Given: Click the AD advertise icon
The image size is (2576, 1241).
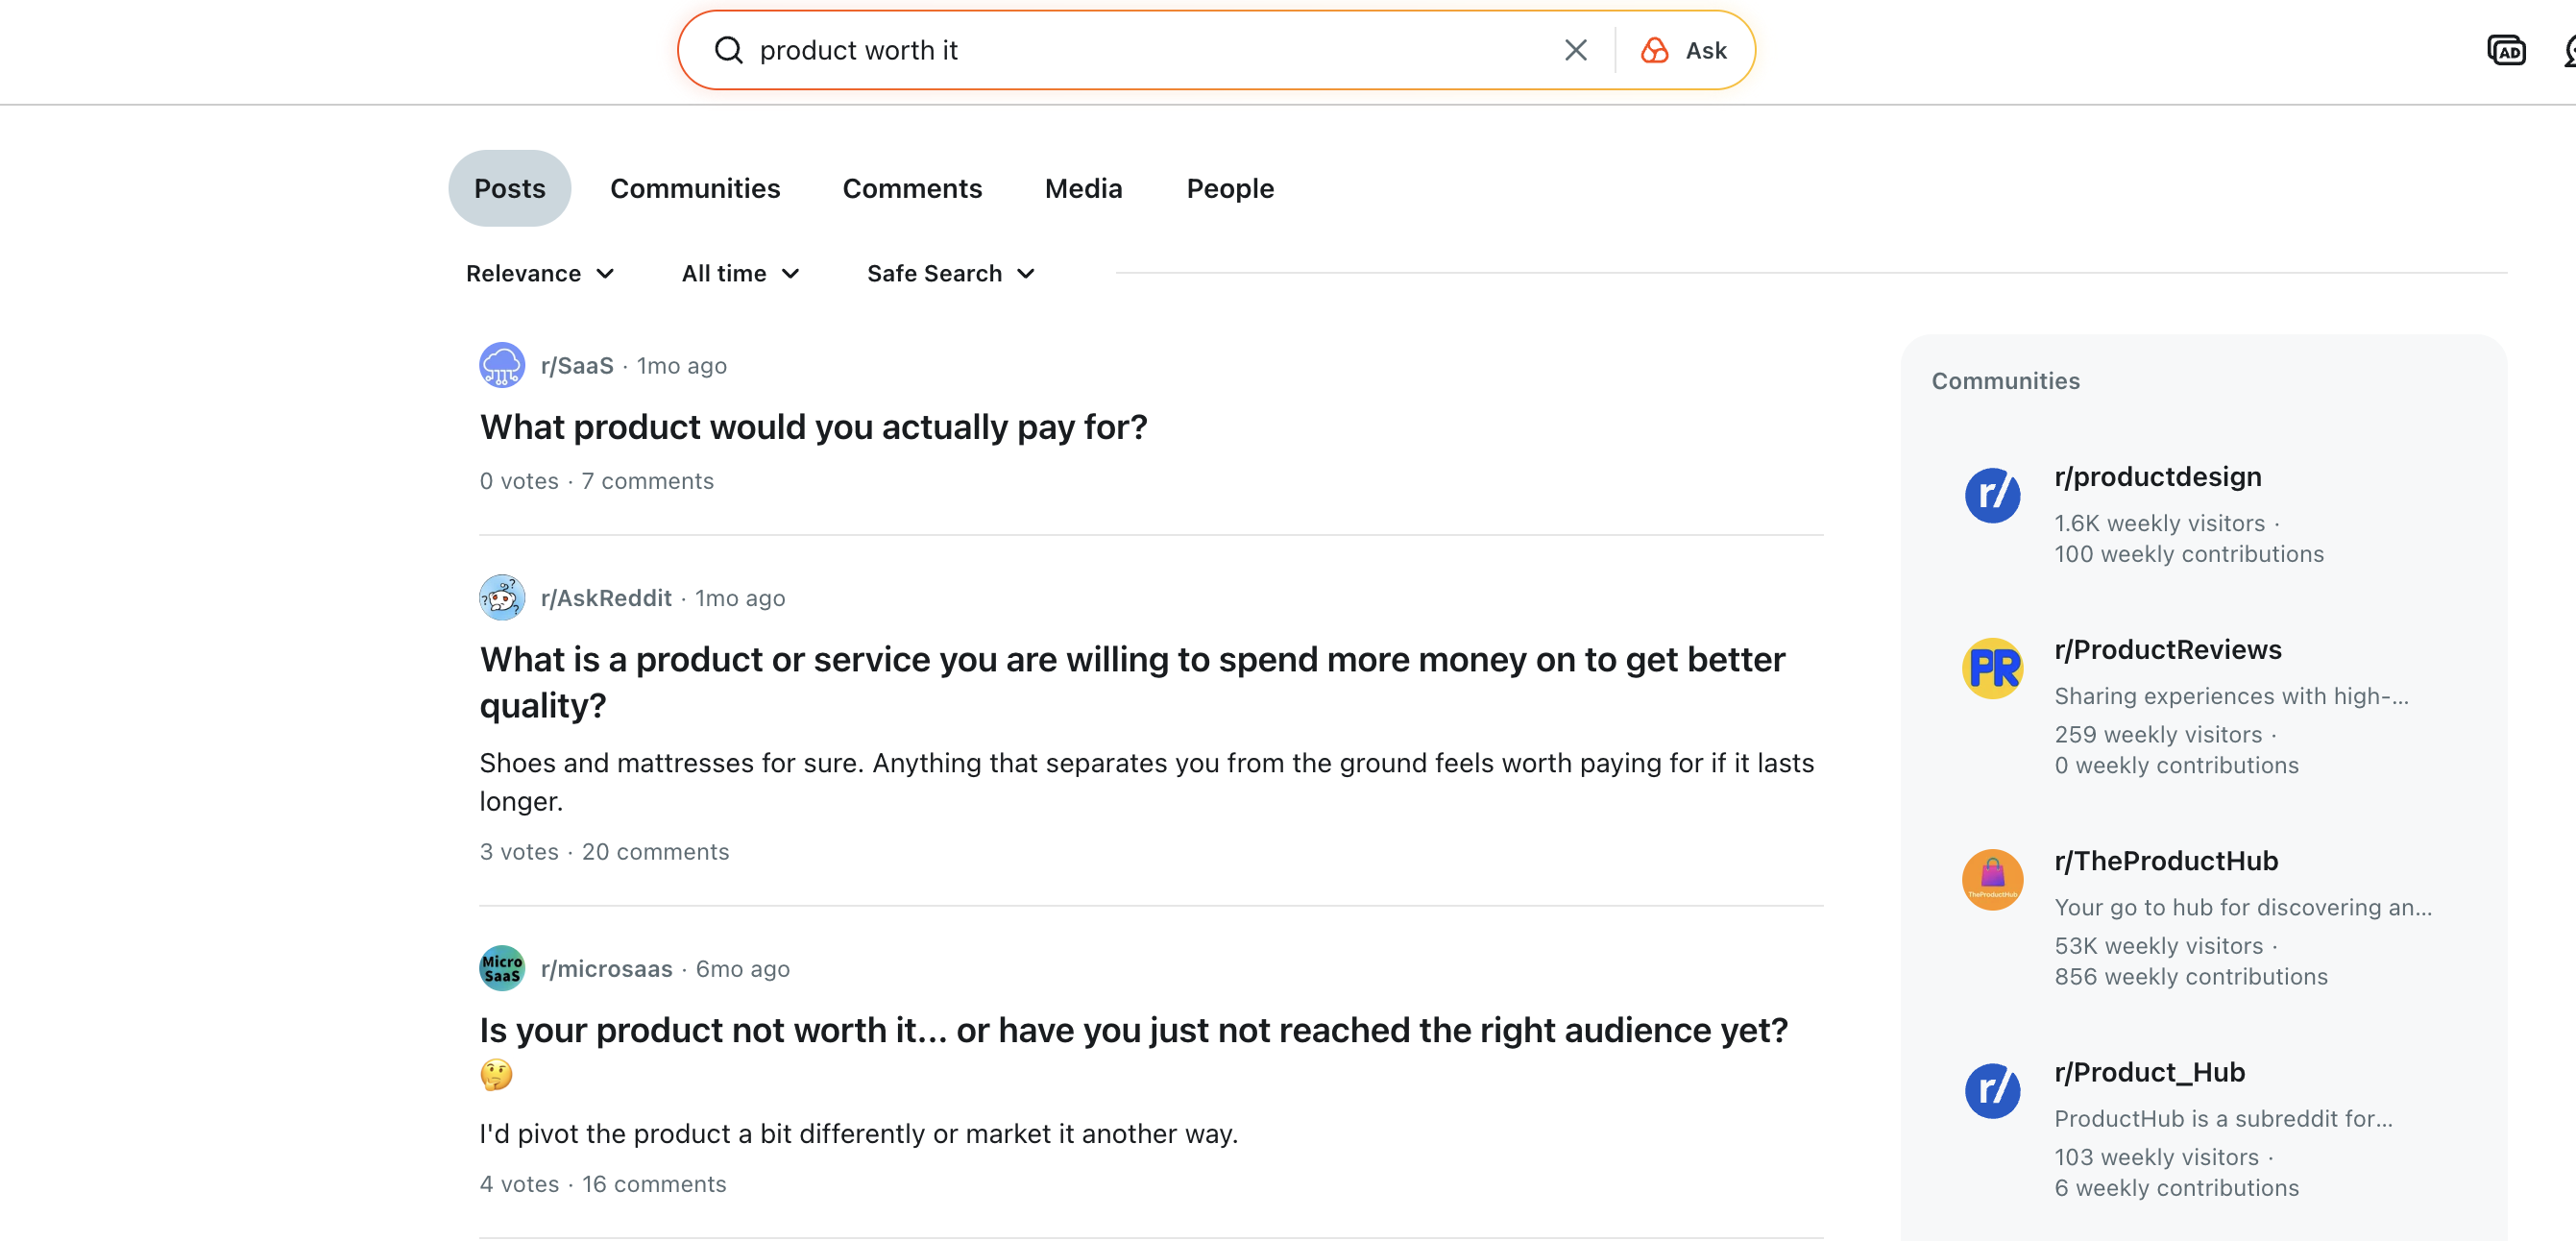Looking at the screenshot, I should point(2505,50).
